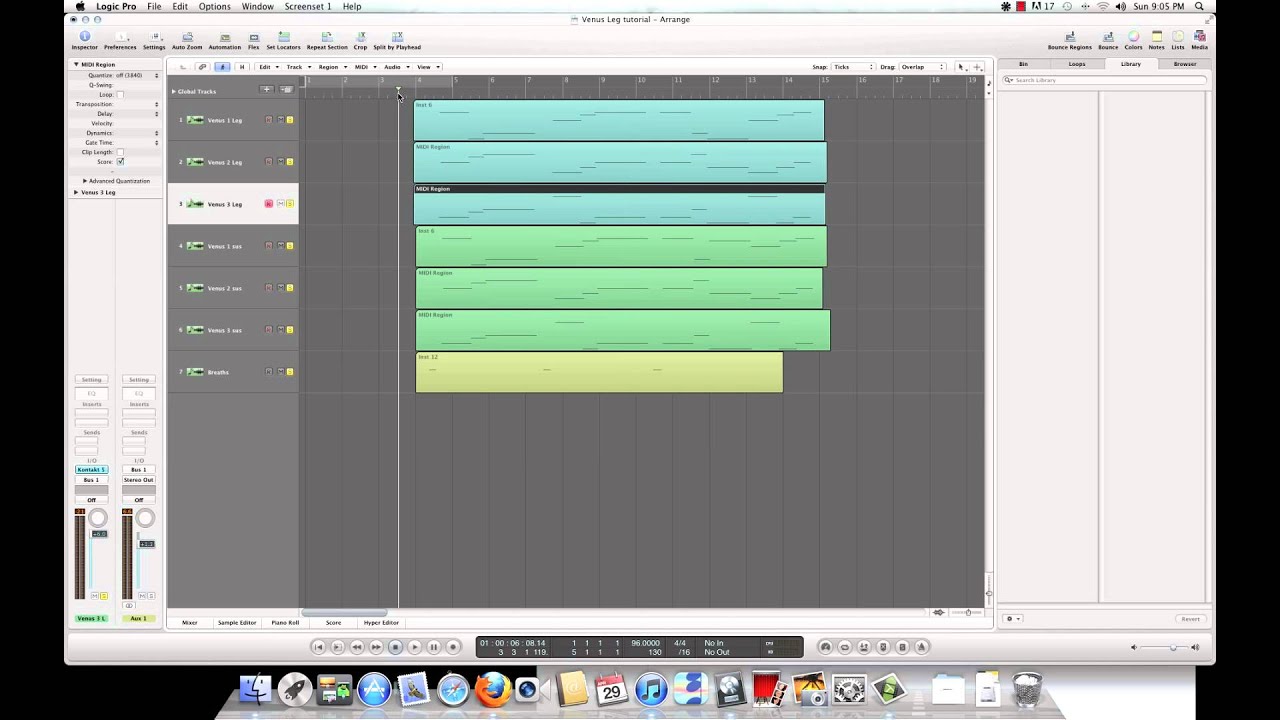Open the Firefox icon in the Dock
Screen dimensions: 1280x720
click(x=492, y=689)
